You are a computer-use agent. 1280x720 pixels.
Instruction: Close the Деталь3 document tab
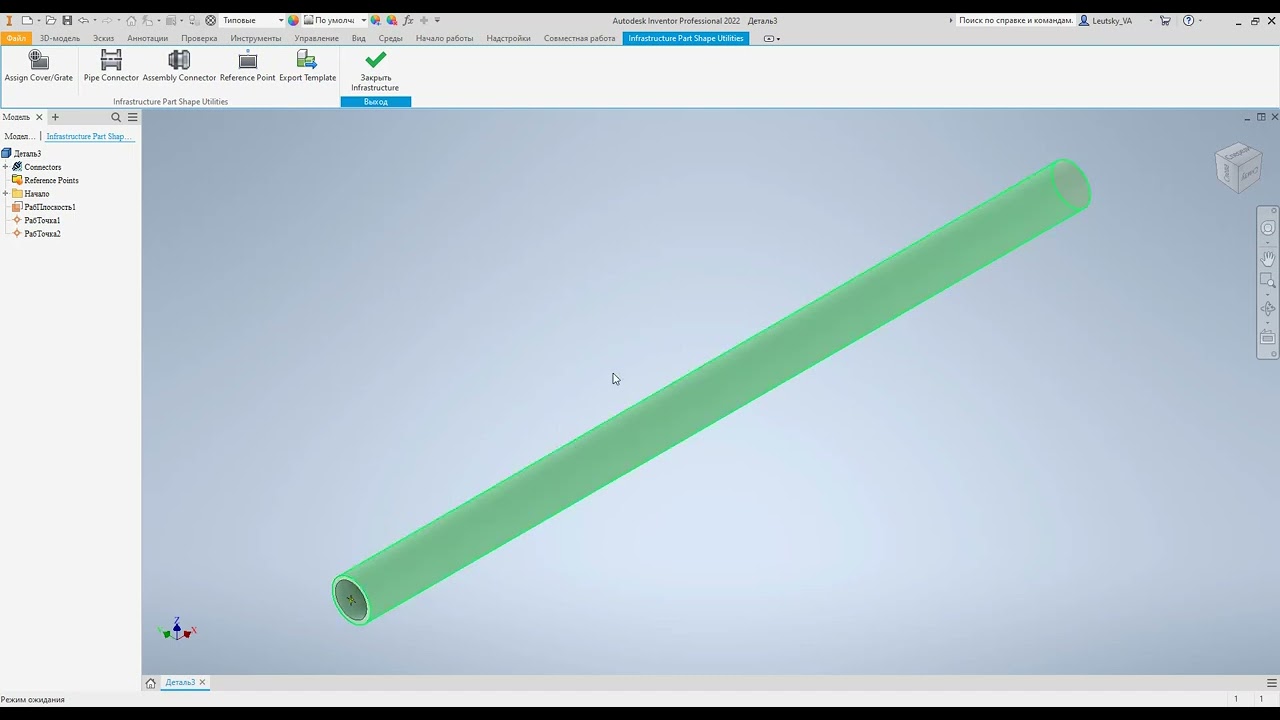[202, 683]
